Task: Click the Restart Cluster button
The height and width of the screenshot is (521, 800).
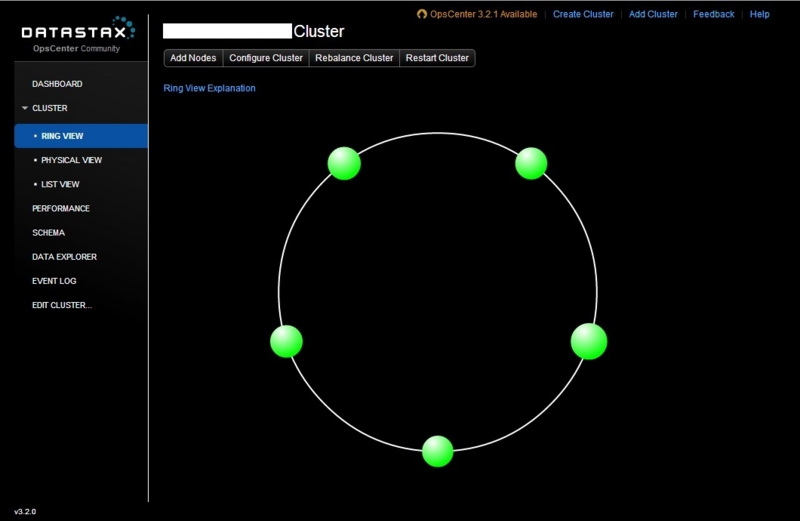Action: point(437,58)
